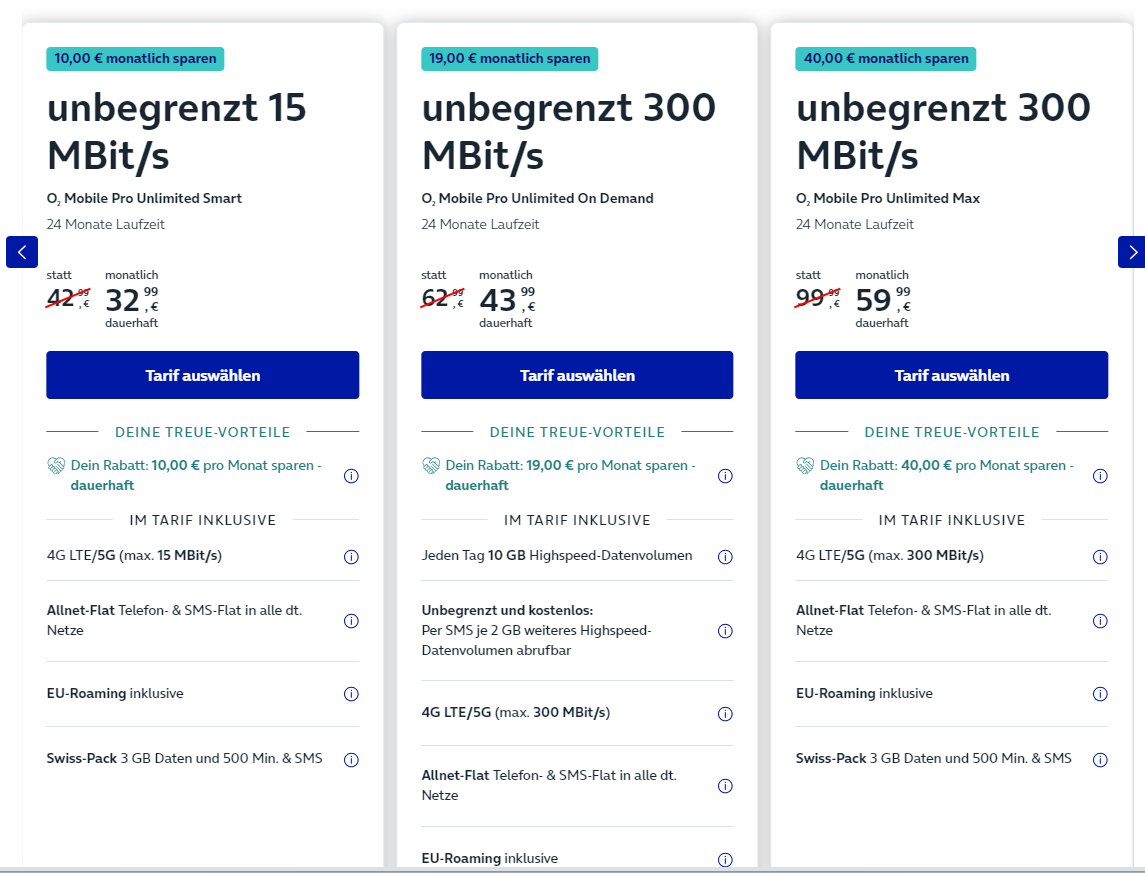Pick Tarif auswählen for Unlimited Max
Image resolution: width=1145 pixels, height=873 pixels.
click(x=951, y=375)
